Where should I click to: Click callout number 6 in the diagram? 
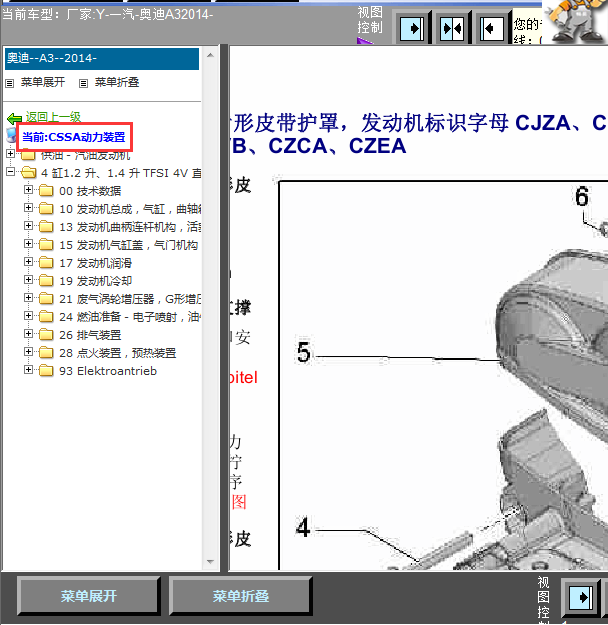pos(582,197)
